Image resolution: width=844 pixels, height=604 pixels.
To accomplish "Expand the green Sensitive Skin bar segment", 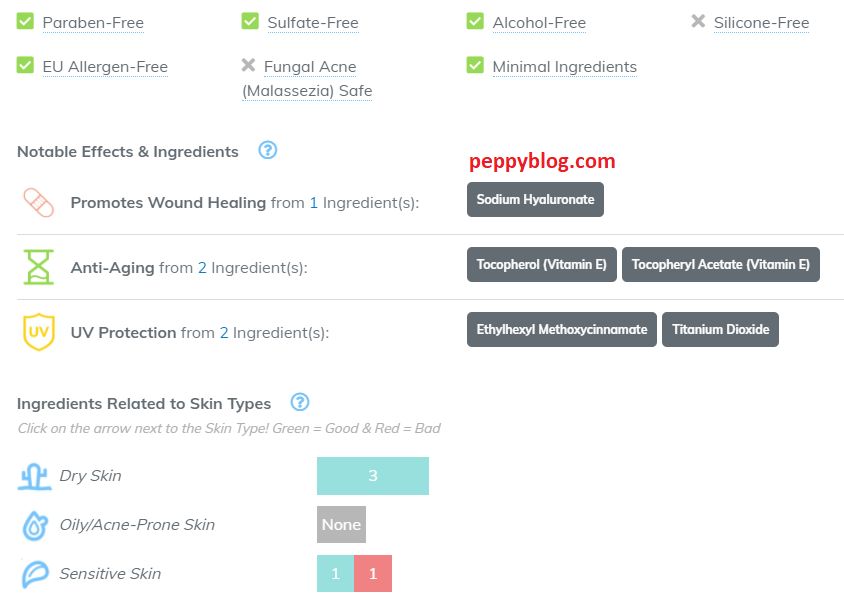I will [335, 574].
